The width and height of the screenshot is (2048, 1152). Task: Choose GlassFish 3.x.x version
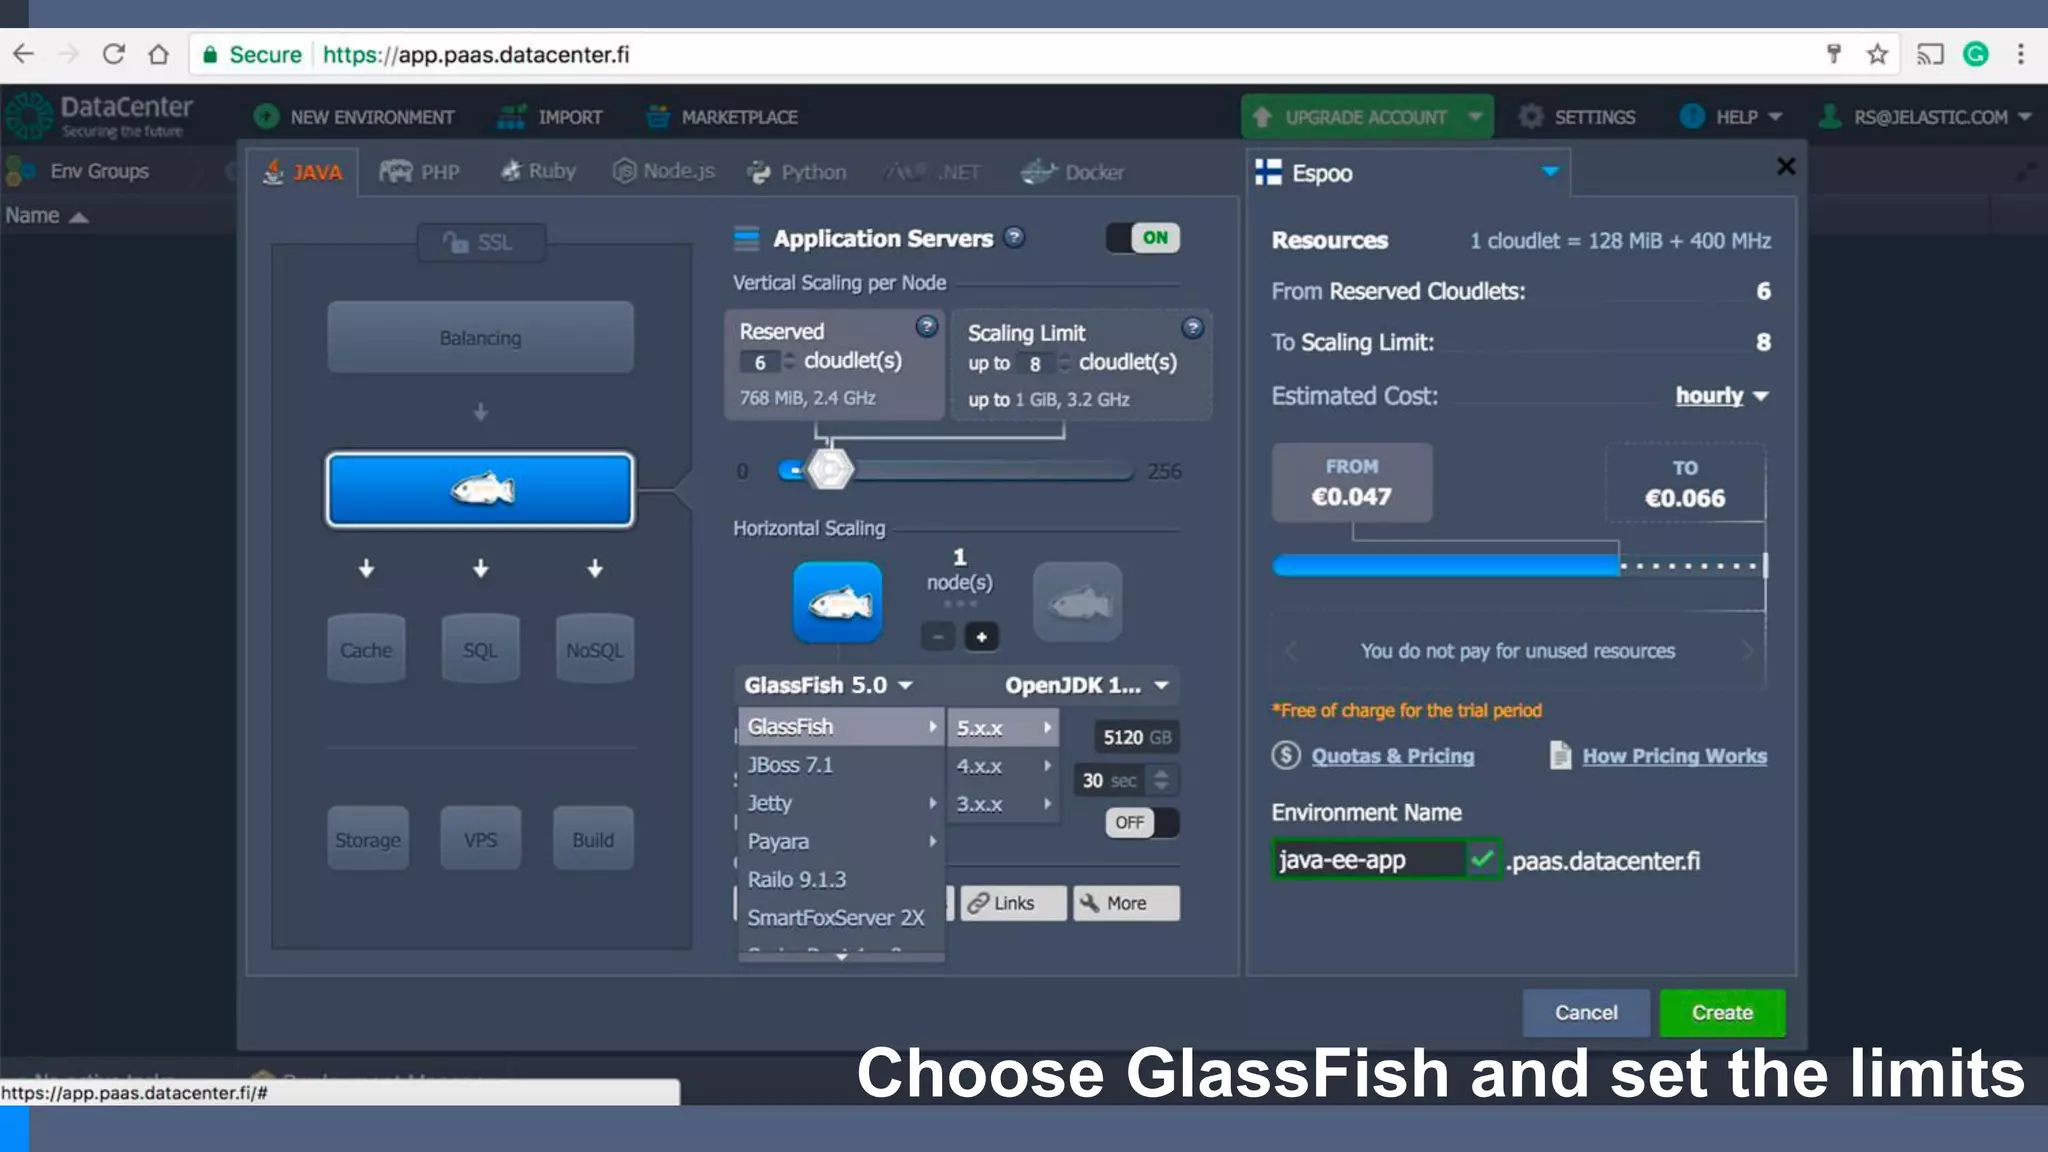click(x=1003, y=804)
